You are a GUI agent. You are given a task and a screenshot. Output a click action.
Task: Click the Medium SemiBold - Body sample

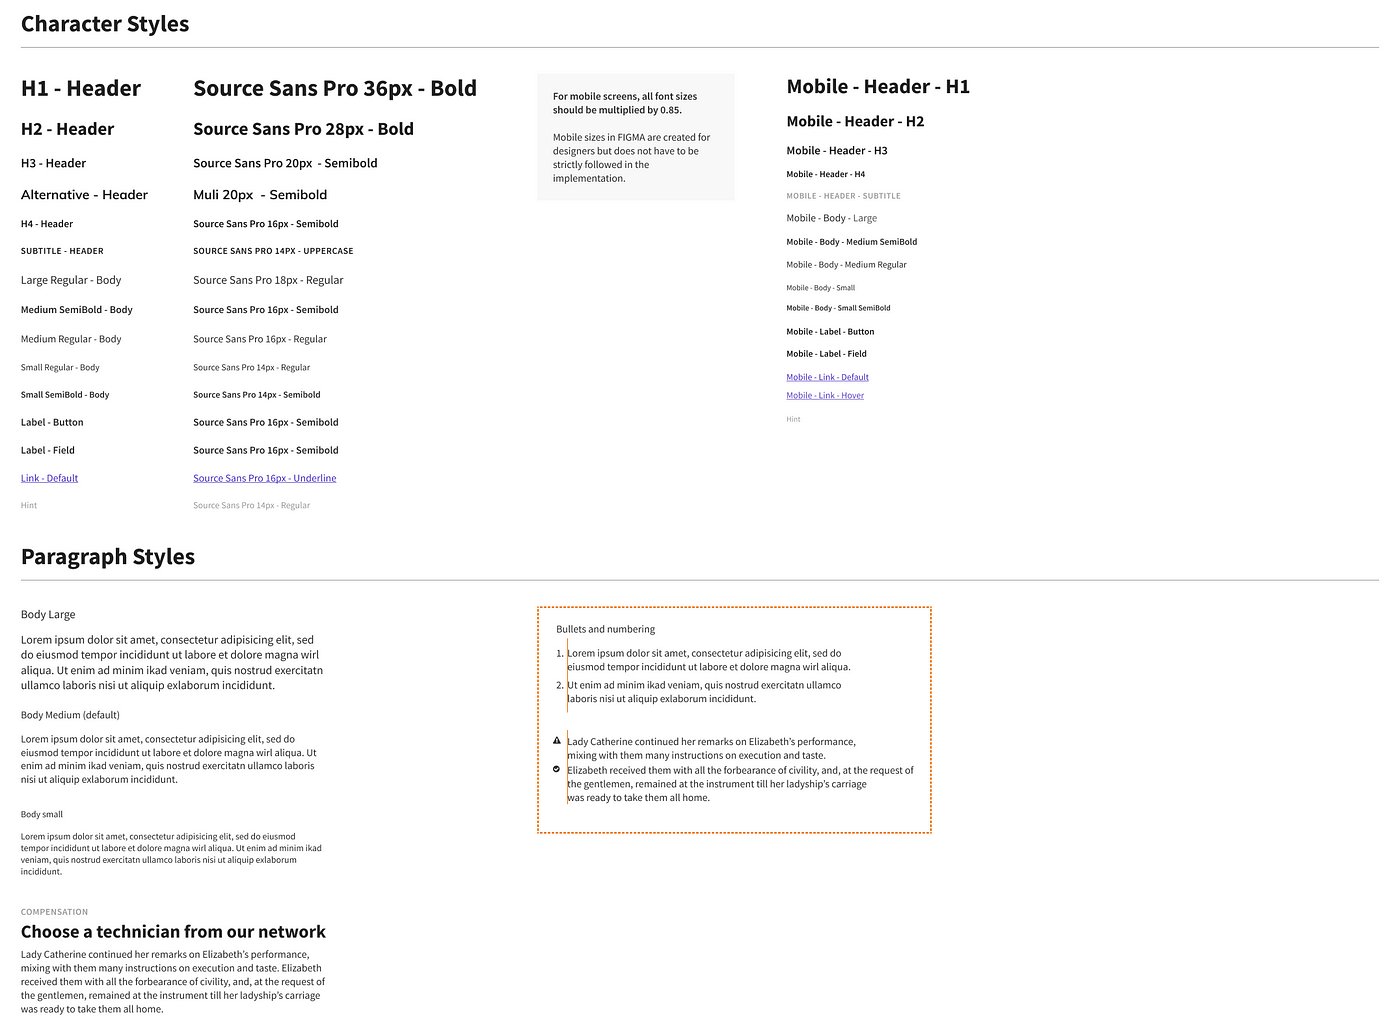pos(77,310)
